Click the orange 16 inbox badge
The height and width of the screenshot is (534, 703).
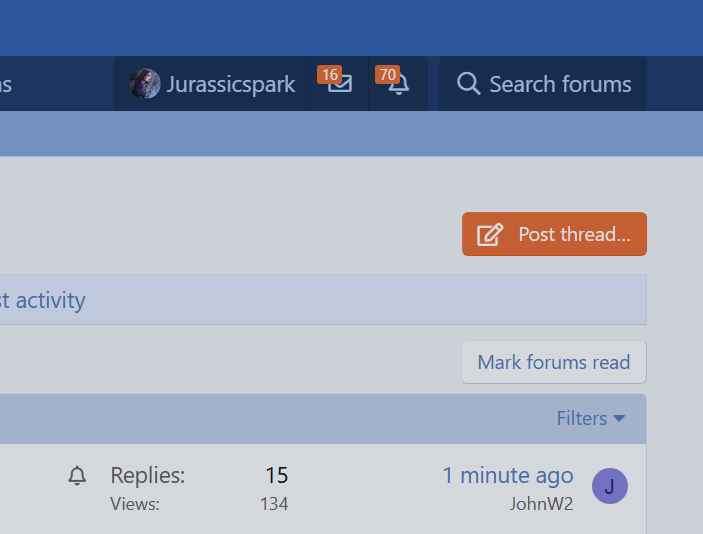coord(329,75)
